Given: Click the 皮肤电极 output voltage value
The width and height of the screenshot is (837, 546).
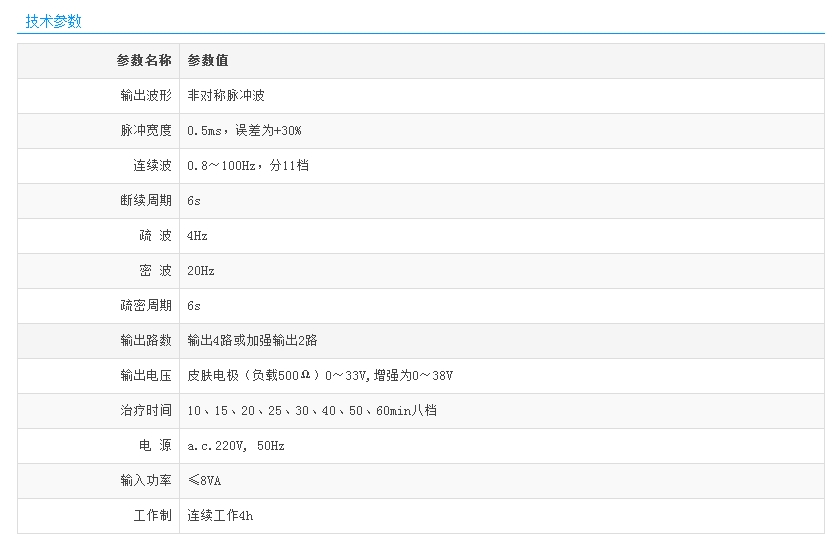Looking at the screenshot, I should (x=320, y=376).
